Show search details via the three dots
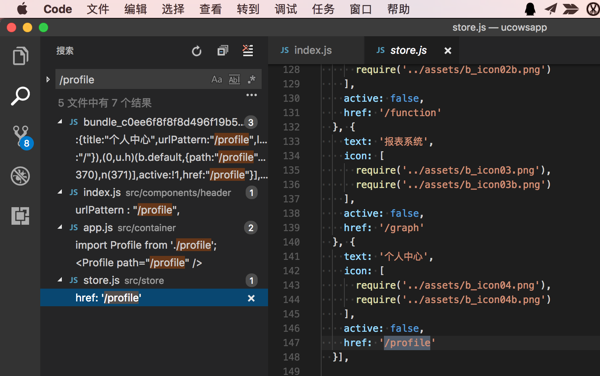The image size is (600, 376). click(251, 95)
